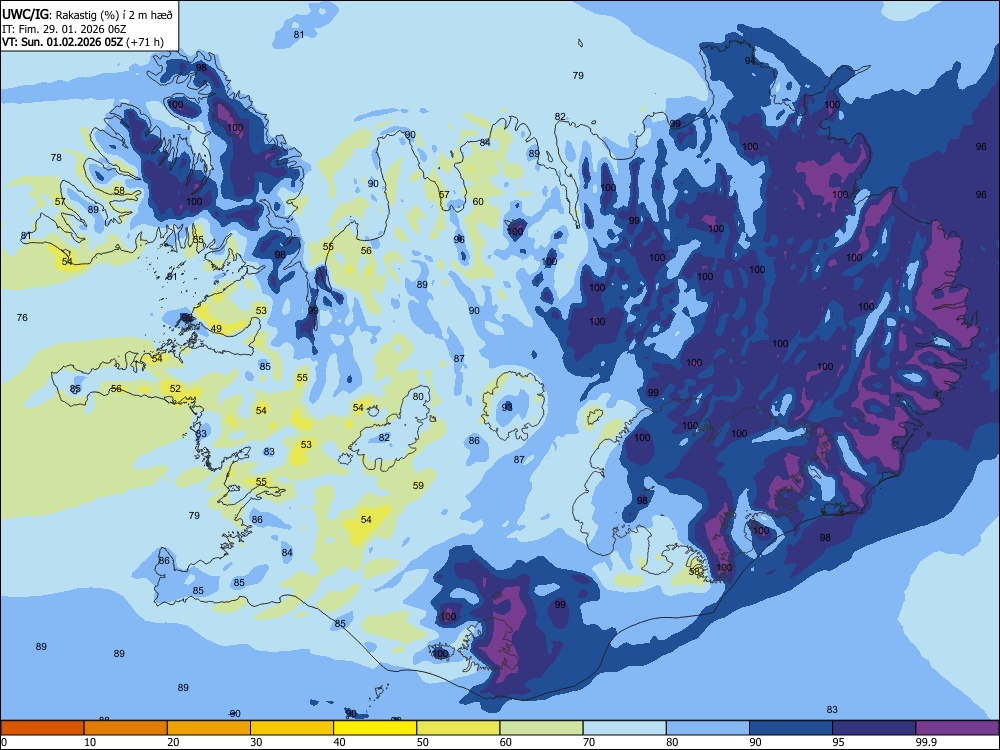The width and height of the screenshot is (1000, 750).
Task: Click the purple 99.9+ legend swatch
Action: point(957,728)
